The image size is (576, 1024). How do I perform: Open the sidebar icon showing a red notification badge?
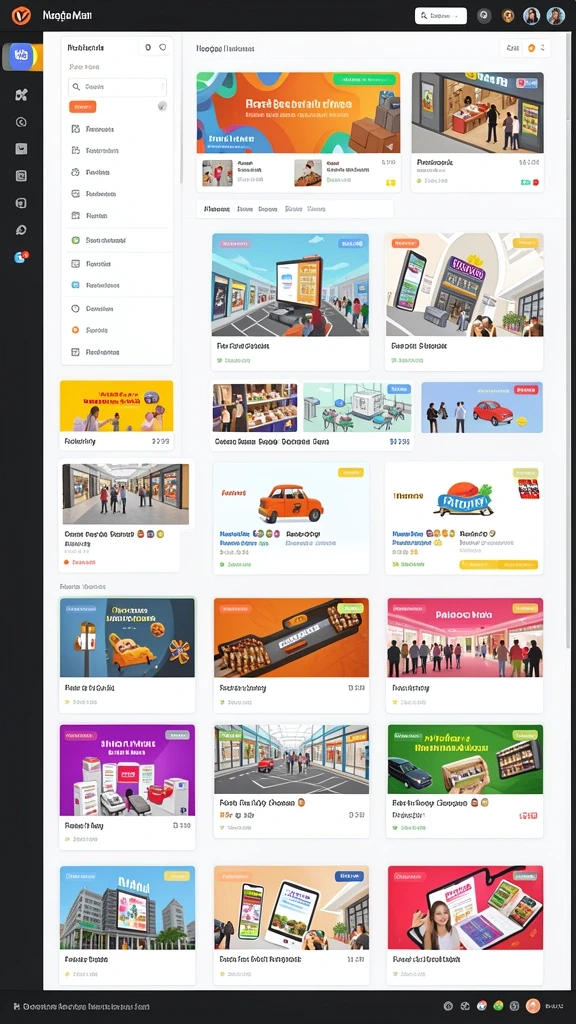tap(21, 257)
